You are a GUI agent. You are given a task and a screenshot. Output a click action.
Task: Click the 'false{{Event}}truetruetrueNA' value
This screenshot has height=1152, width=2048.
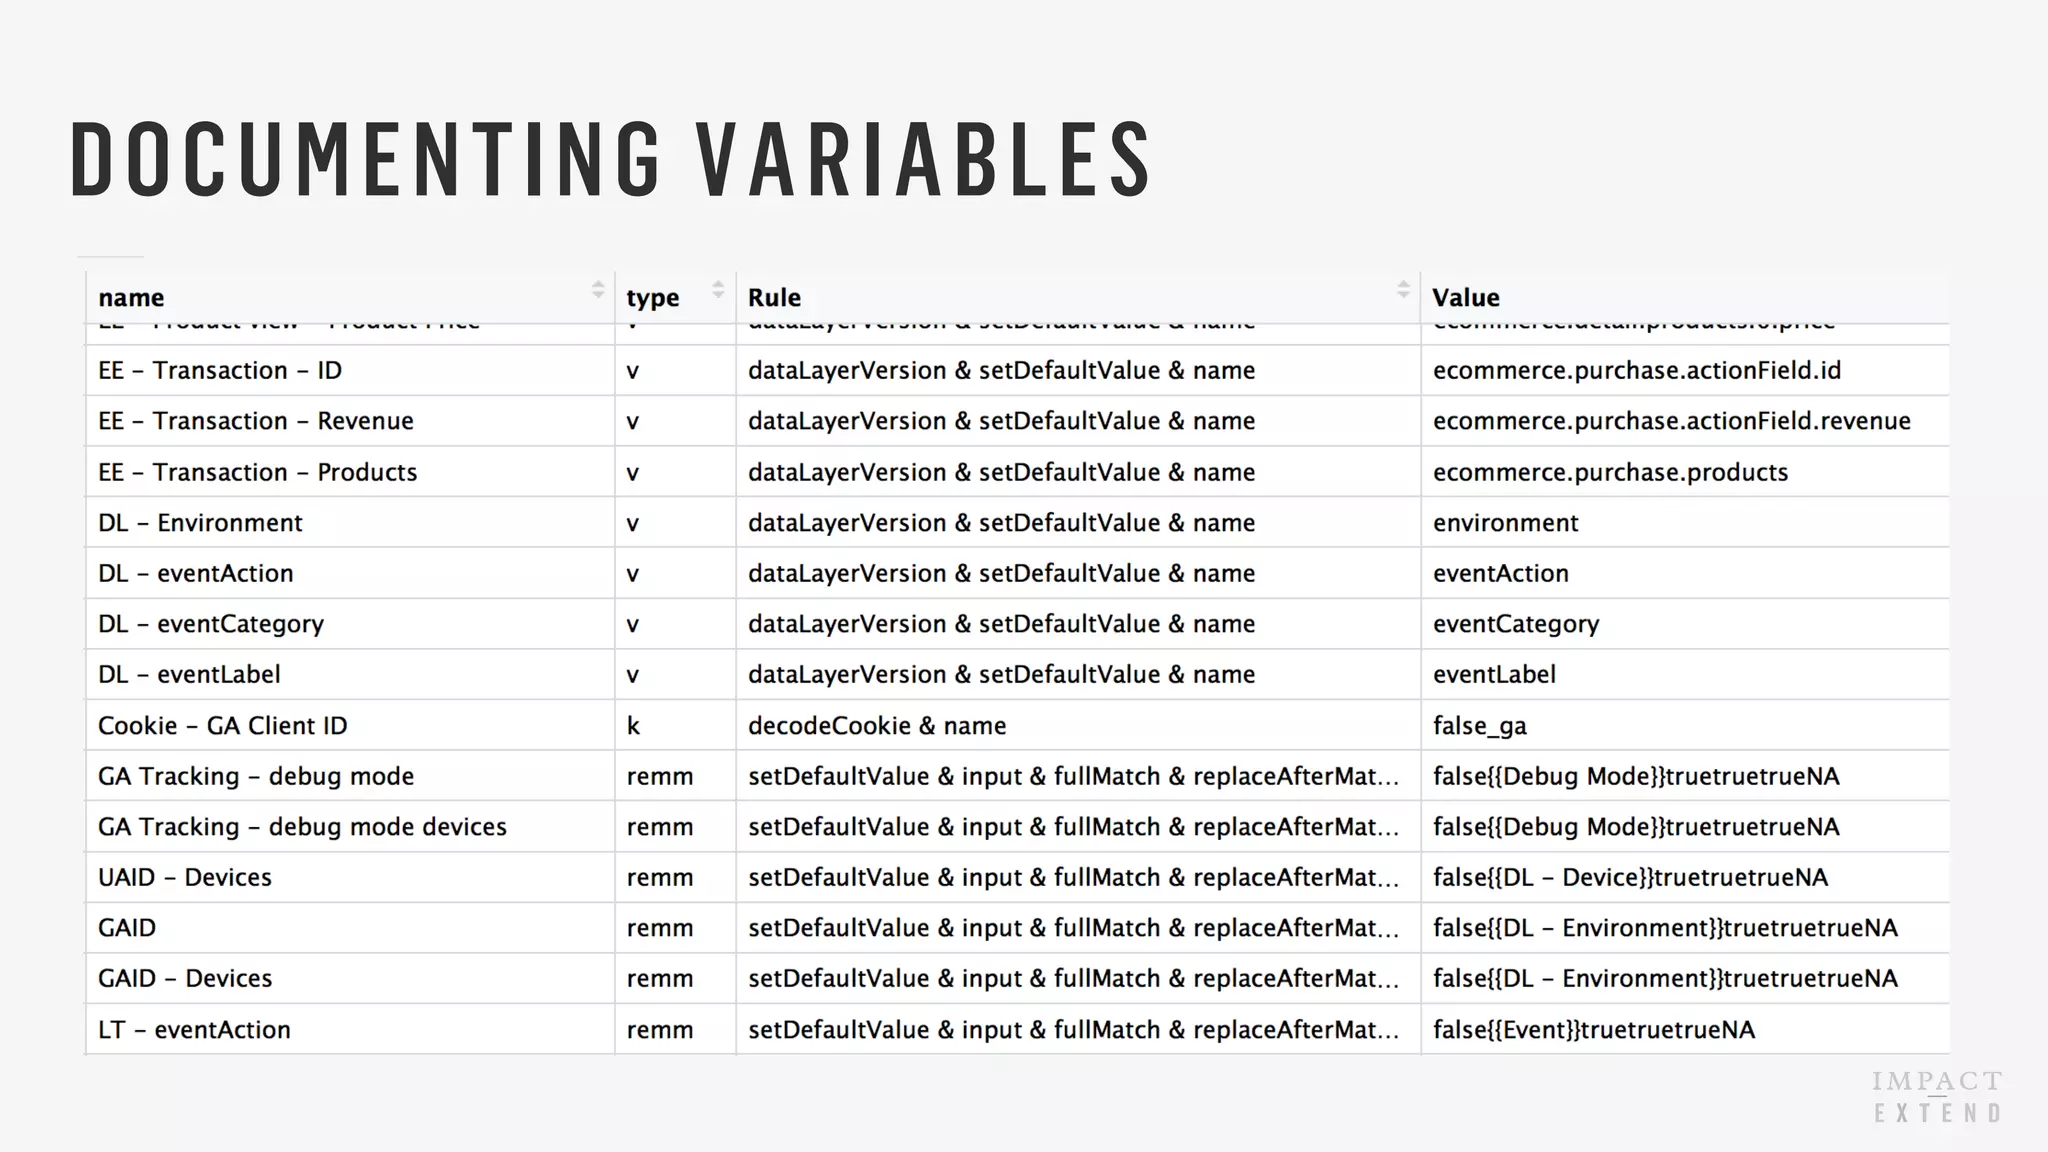coord(1594,1030)
